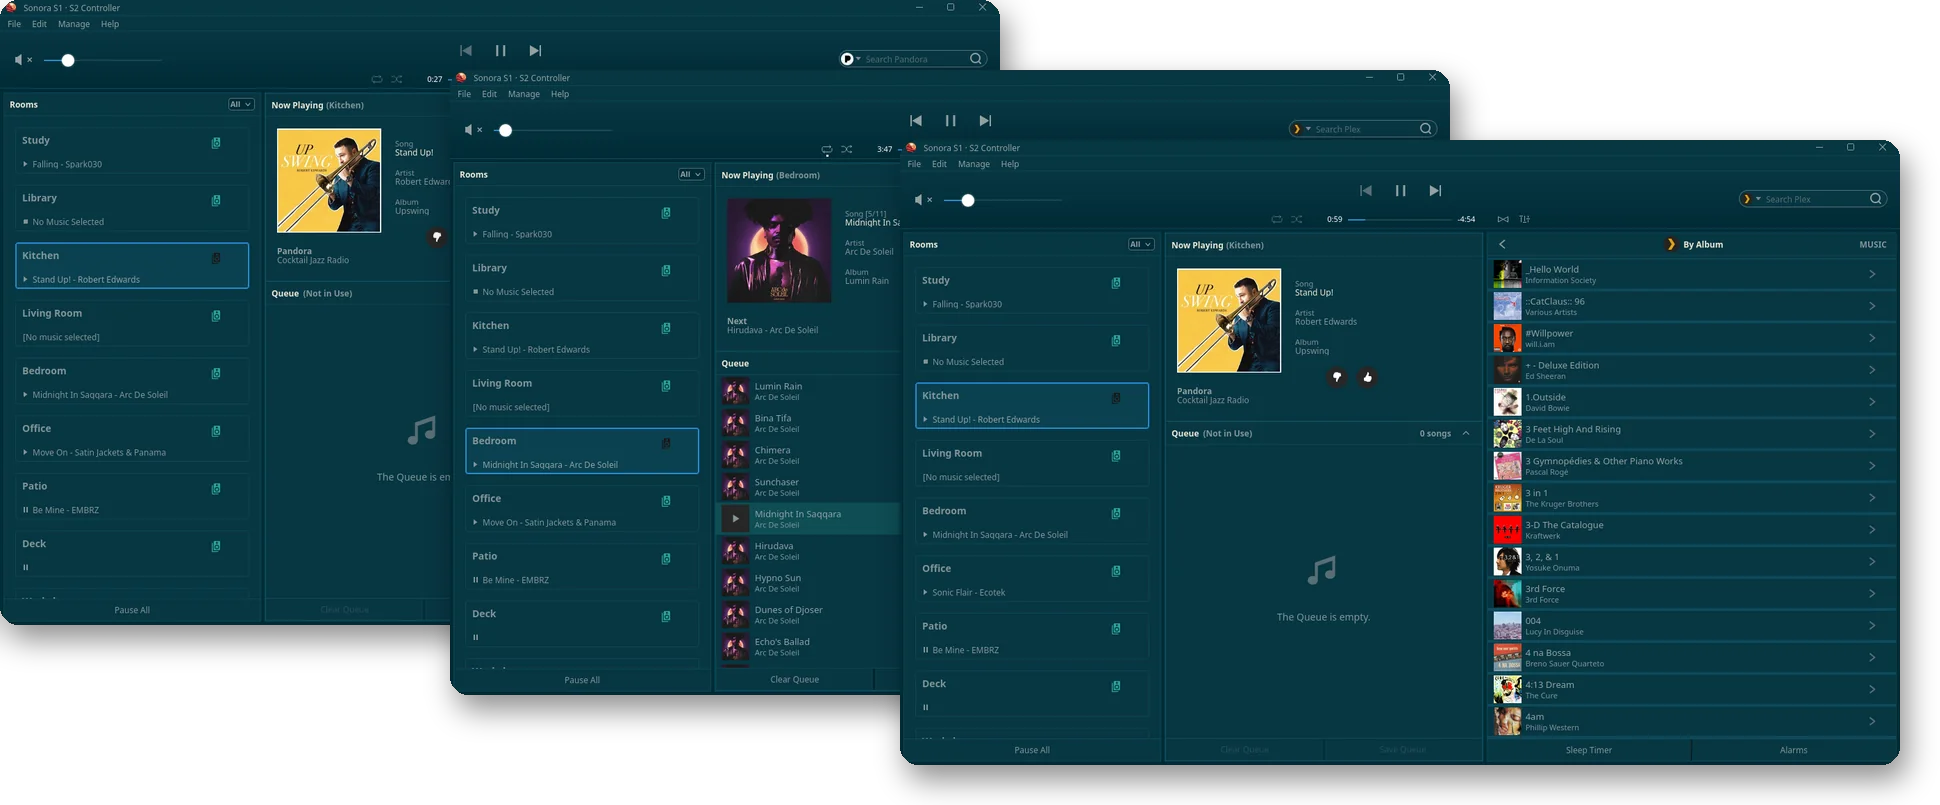Click the playback progress bar in front window
This screenshot has width=1940, height=805.
coord(1400,219)
